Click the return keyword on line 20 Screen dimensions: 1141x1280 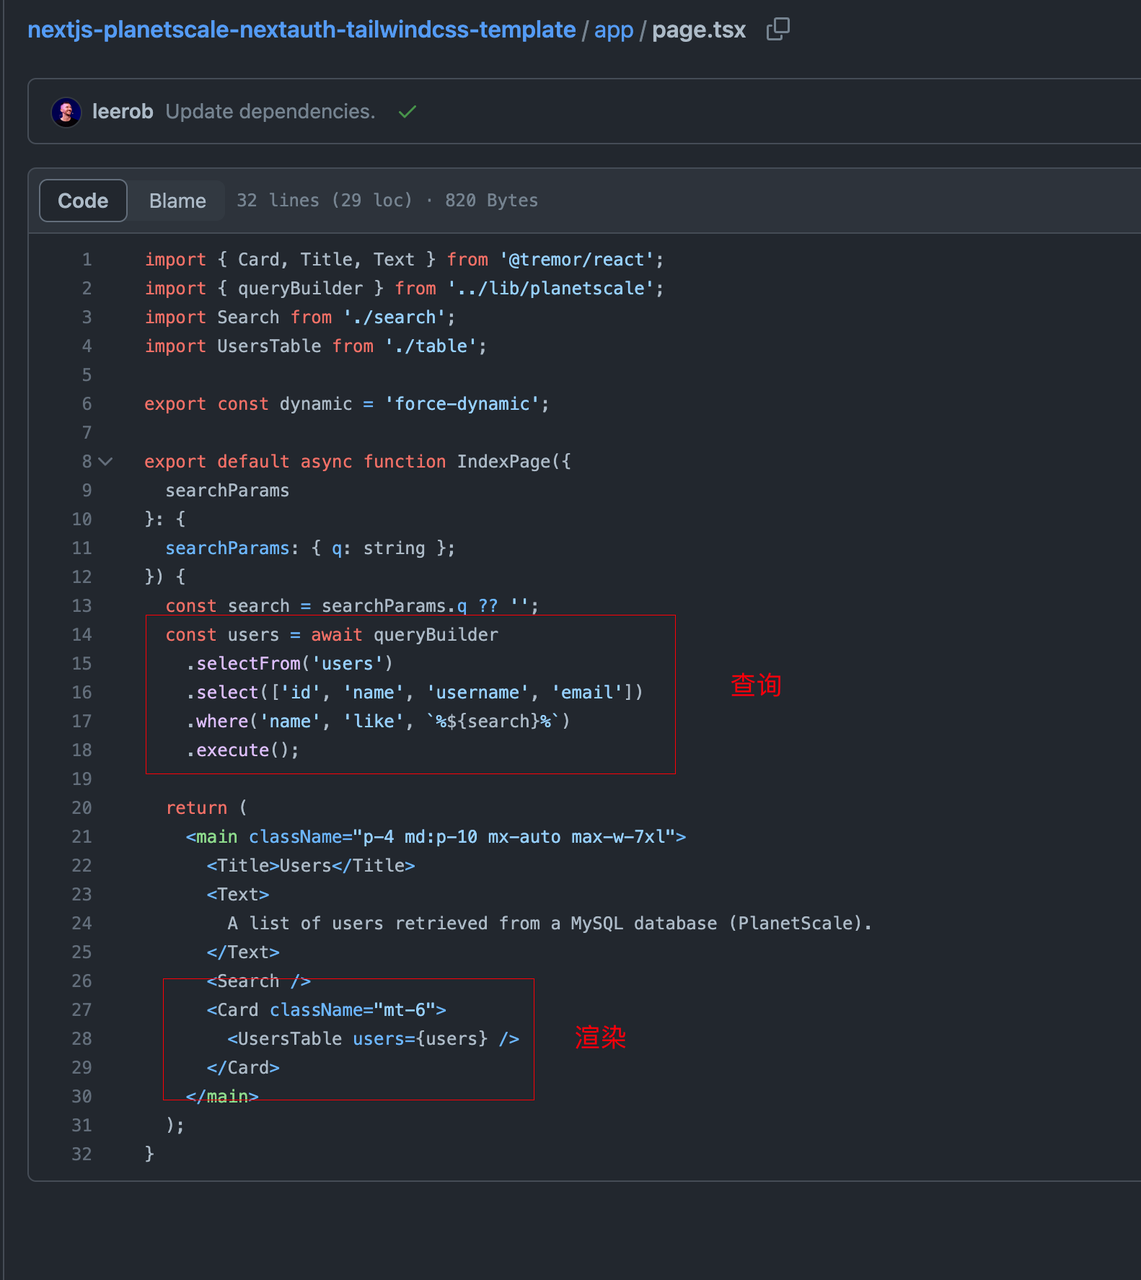tap(196, 808)
